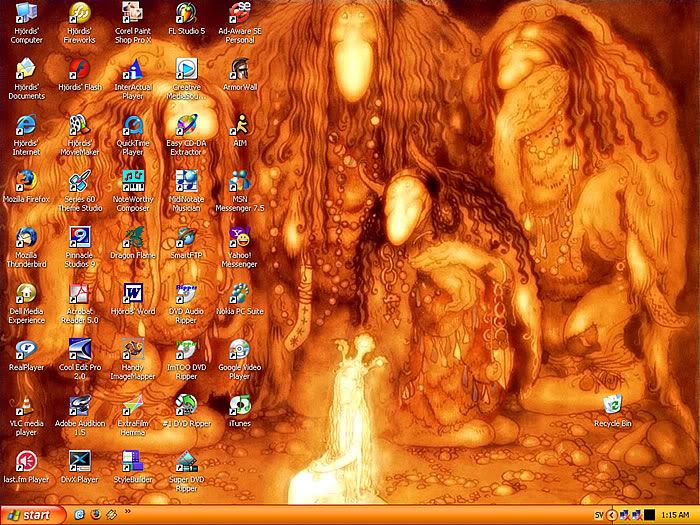Select the InterActual Player icon
Image resolution: width=700 pixels, height=525 pixels.
pyautogui.click(x=133, y=69)
